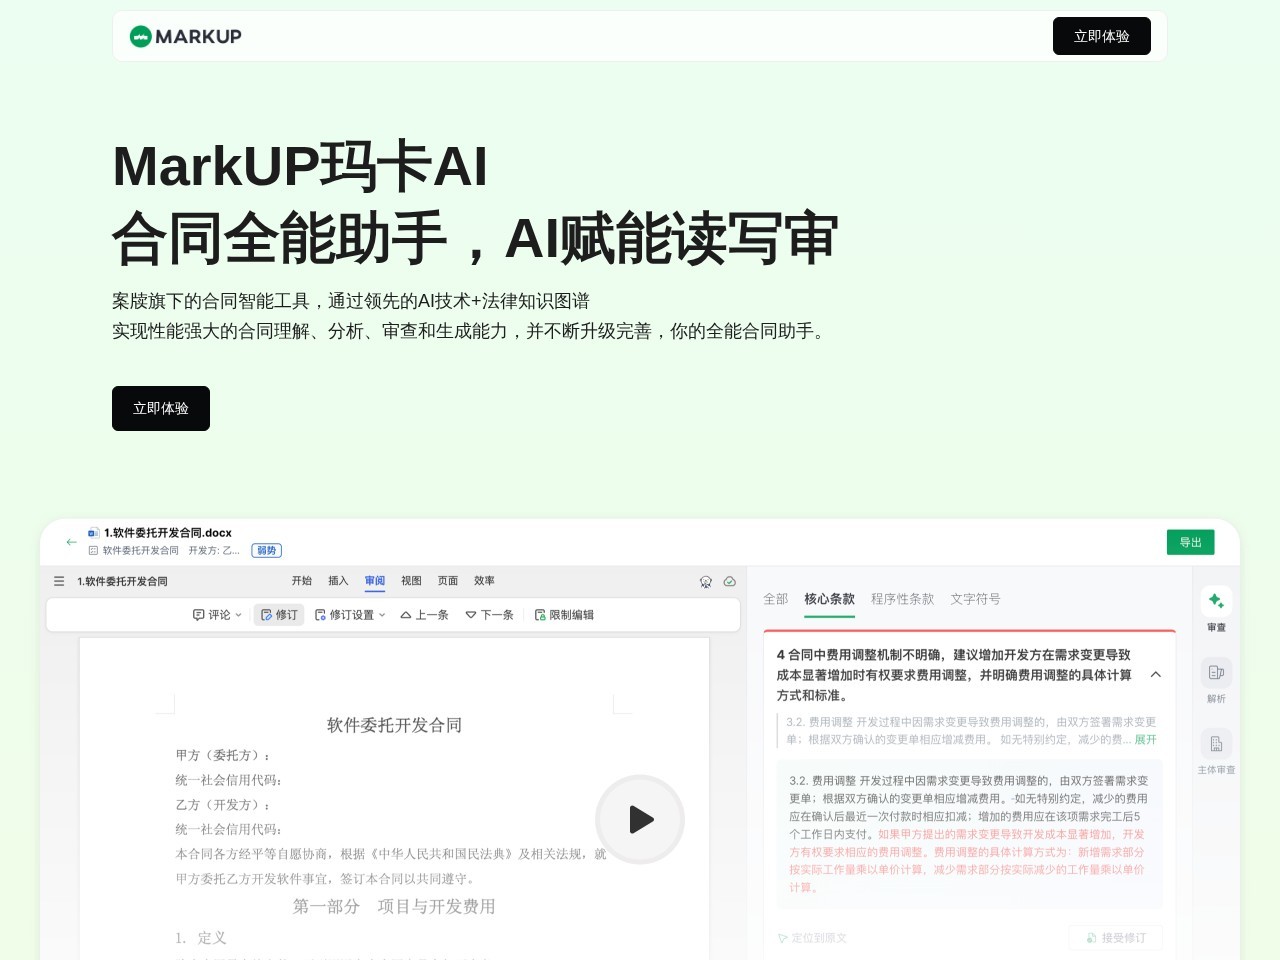1280x960 pixels.
Task: Collapse issue 4 card with the chevron
Action: point(1156,675)
